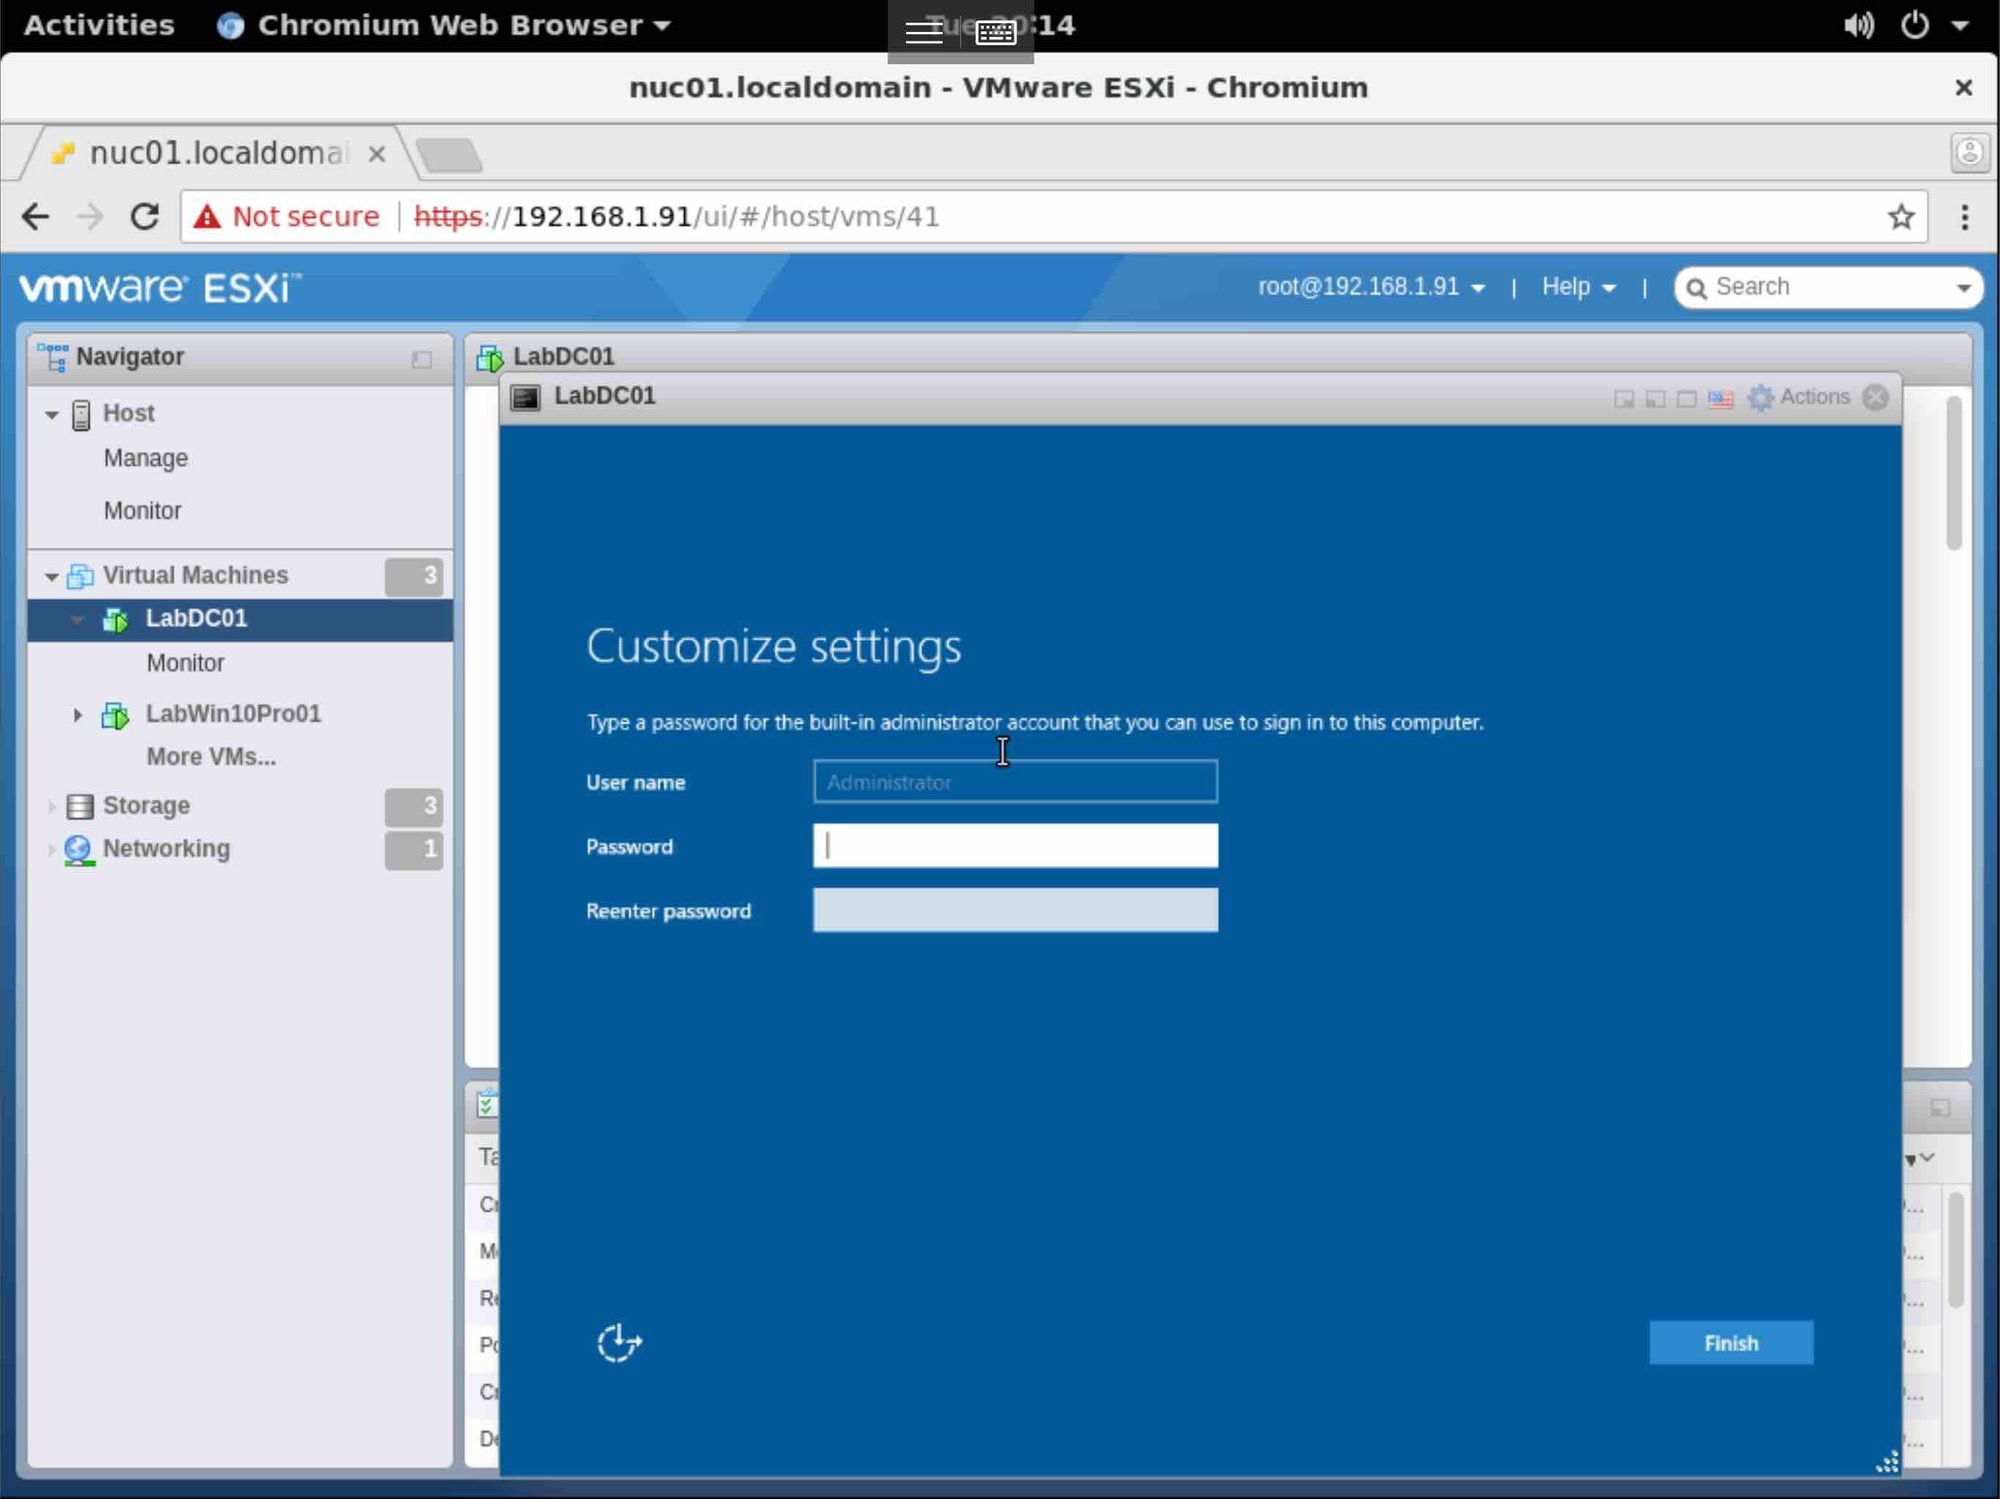Screen dimensions: 2000x1499
Task: Click the Not secure warning indicator
Action: click(287, 217)
